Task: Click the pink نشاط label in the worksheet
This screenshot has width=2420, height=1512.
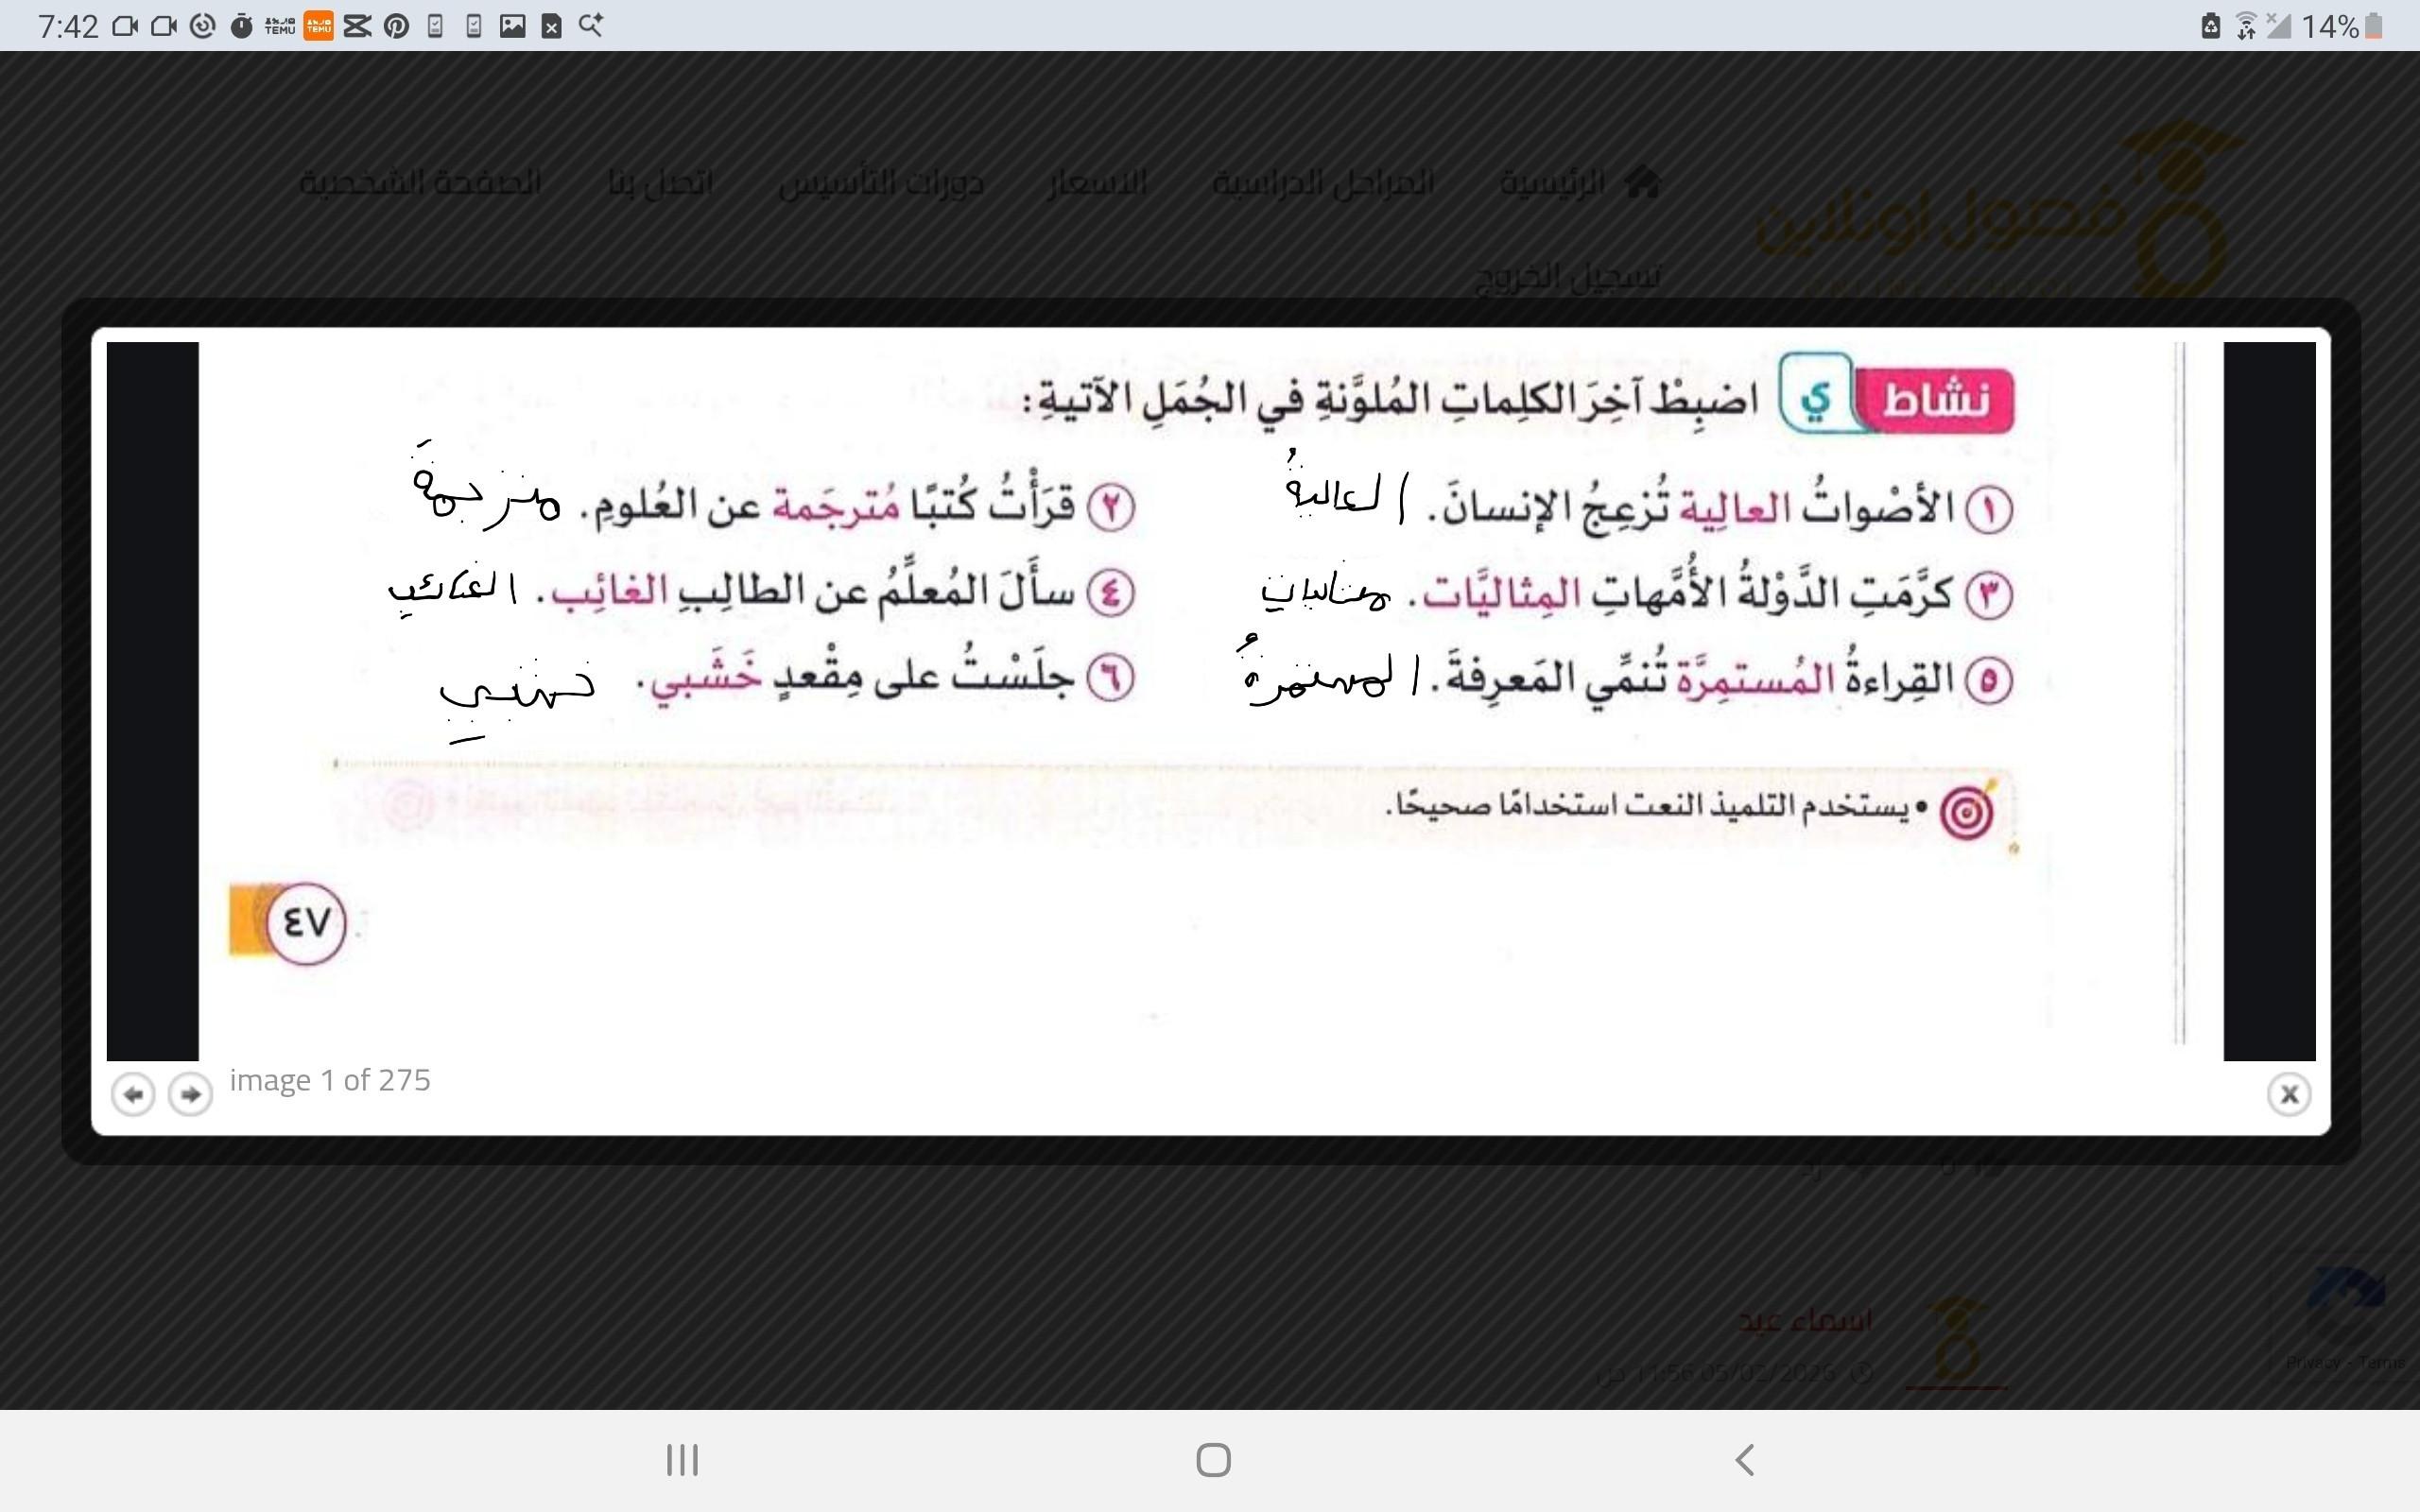Action: pyautogui.click(x=1934, y=400)
